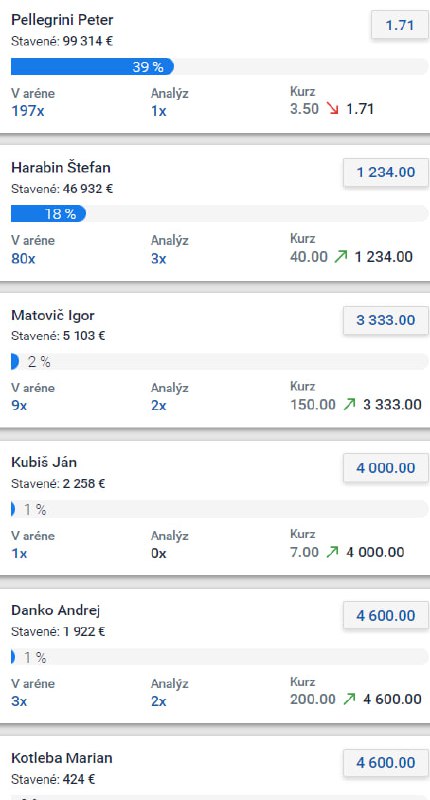
Task: Click the green trend arrow for Kubiš Ján
Action: (332, 552)
